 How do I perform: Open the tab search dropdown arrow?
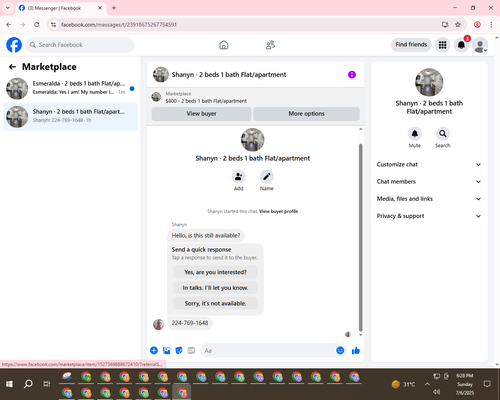tap(8, 8)
